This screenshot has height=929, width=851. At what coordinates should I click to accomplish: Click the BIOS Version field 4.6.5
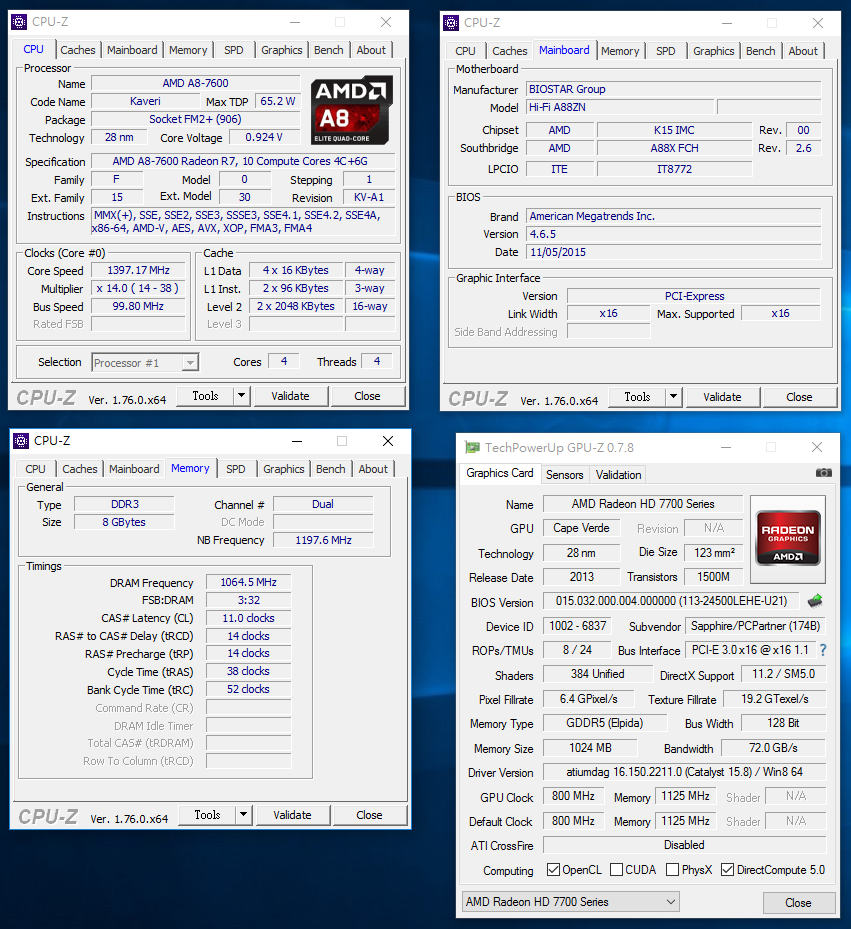click(674, 234)
